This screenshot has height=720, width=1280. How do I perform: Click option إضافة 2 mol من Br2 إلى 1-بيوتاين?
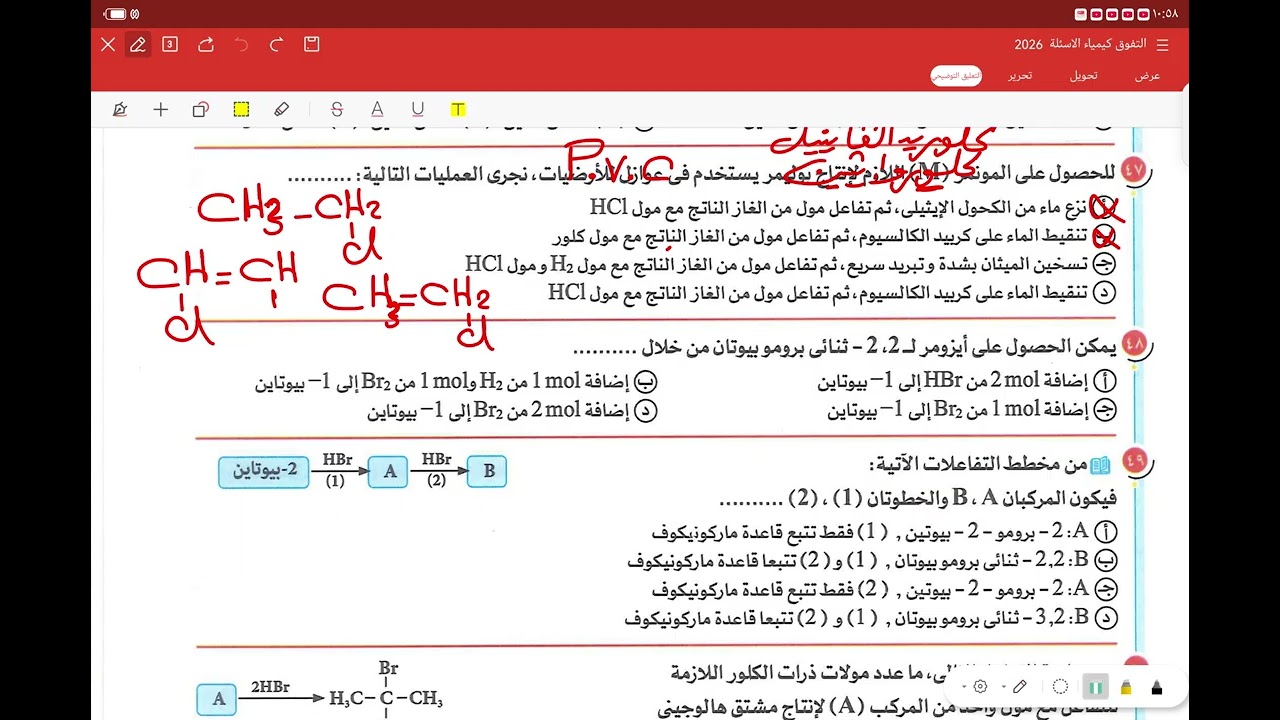tap(513, 411)
